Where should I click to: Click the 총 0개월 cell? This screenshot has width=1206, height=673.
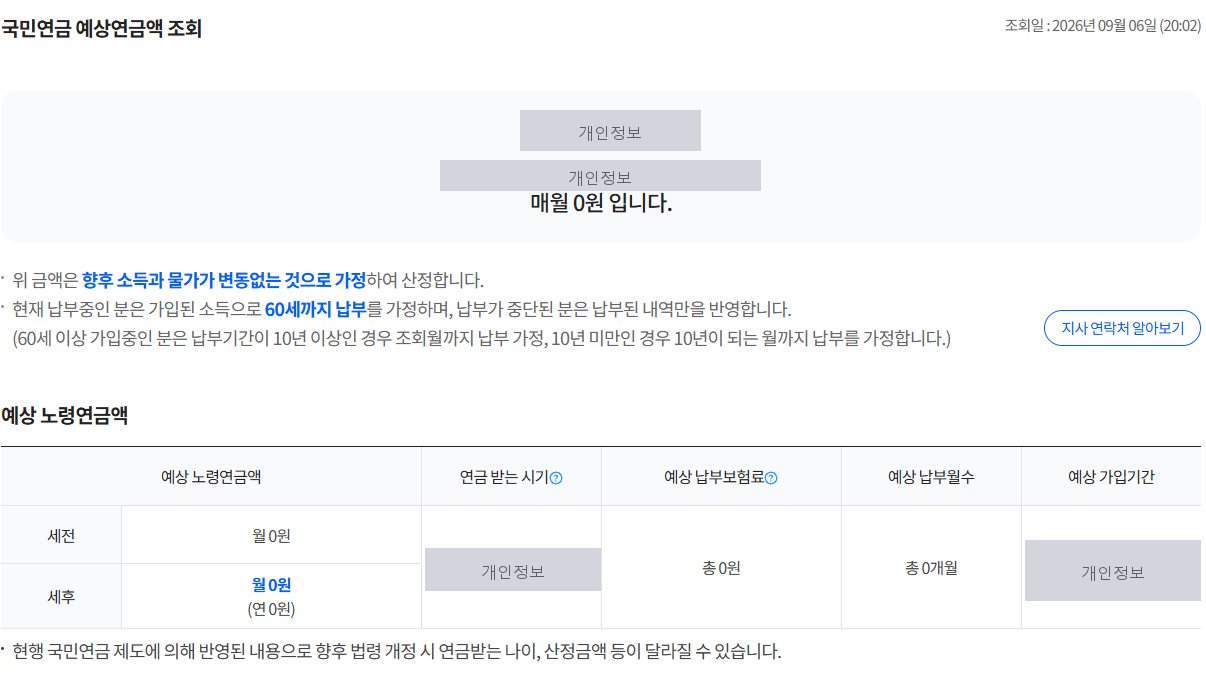[x=931, y=568]
